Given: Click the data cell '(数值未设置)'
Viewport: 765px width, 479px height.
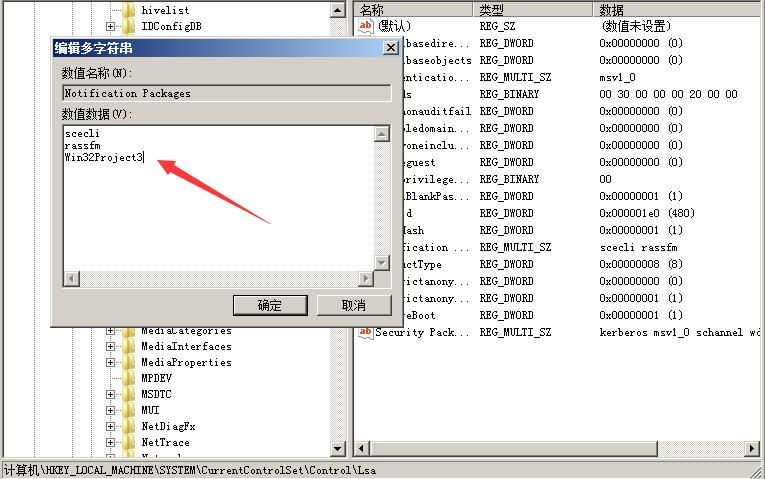Looking at the screenshot, I should 636,26.
